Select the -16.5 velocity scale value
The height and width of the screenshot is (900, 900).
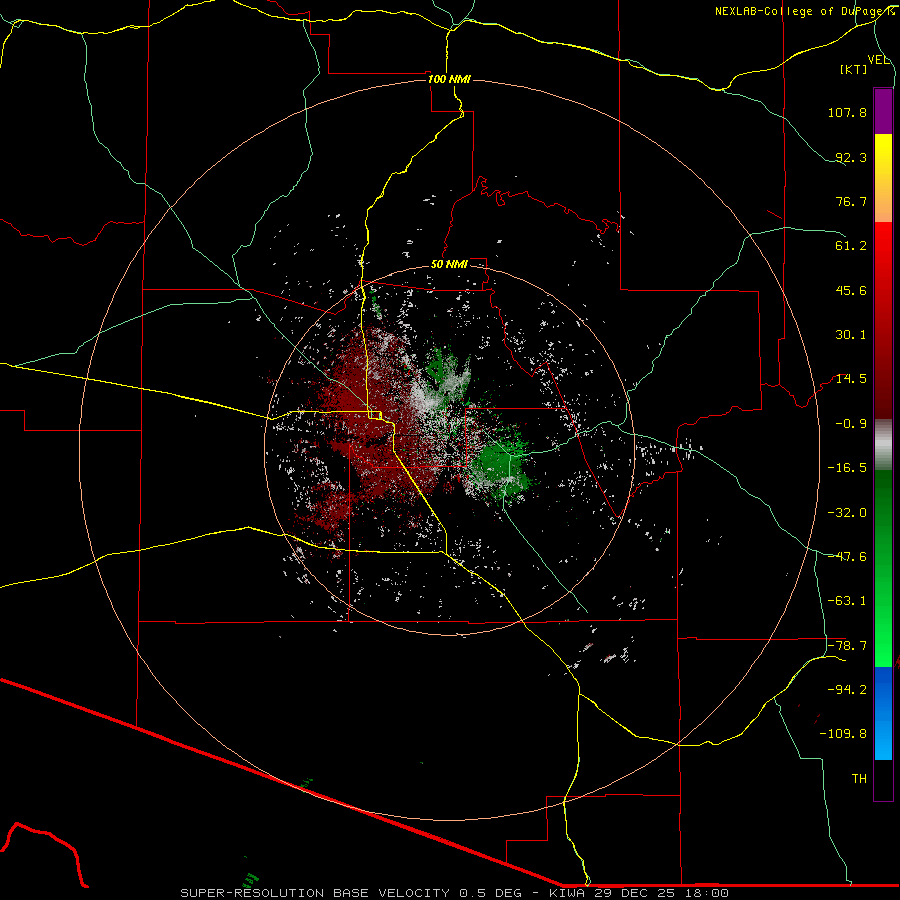click(847, 468)
